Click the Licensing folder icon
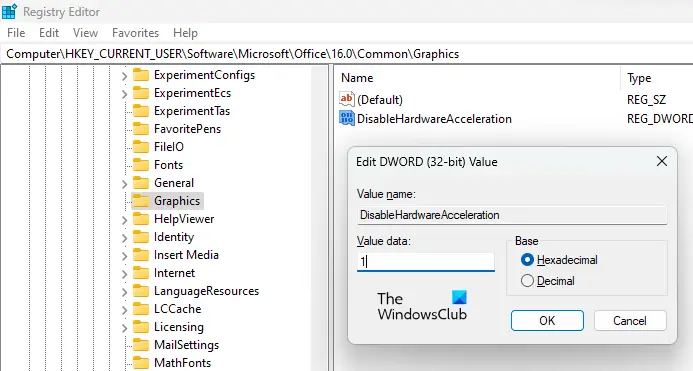The width and height of the screenshot is (693, 371). 141,327
